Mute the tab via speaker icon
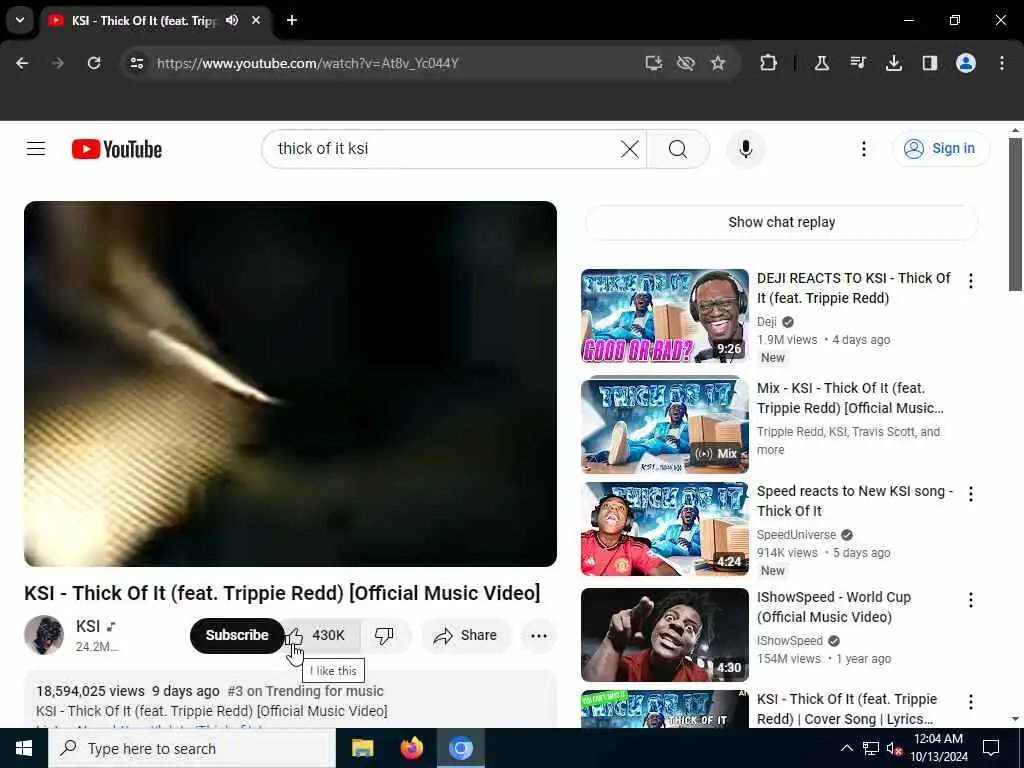The height and width of the screenshot is (768, 1024). pos(232,20)
